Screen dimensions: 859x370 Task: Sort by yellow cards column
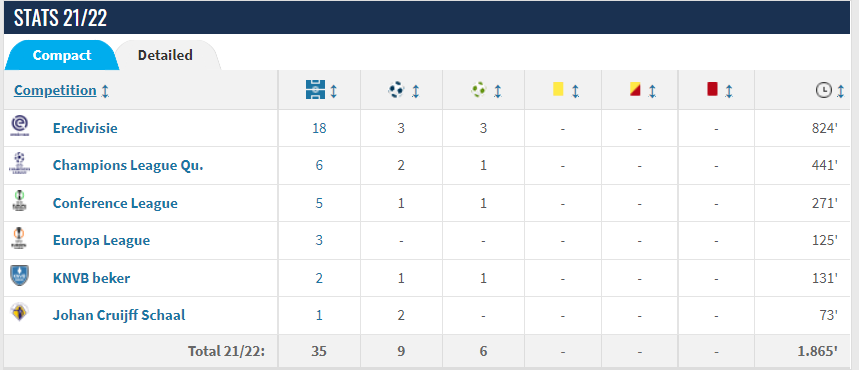pyautogui.click(x=566, y=90)
